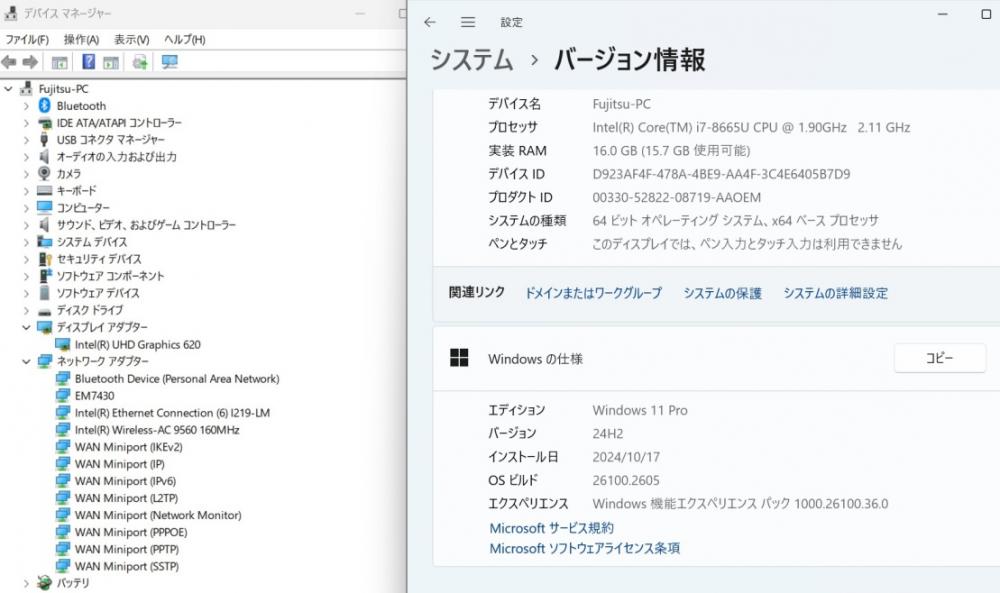Click the Settings back arrow
Image resolution: width=1000 pixels, height=593 pixels.
[x=430, y=22]
